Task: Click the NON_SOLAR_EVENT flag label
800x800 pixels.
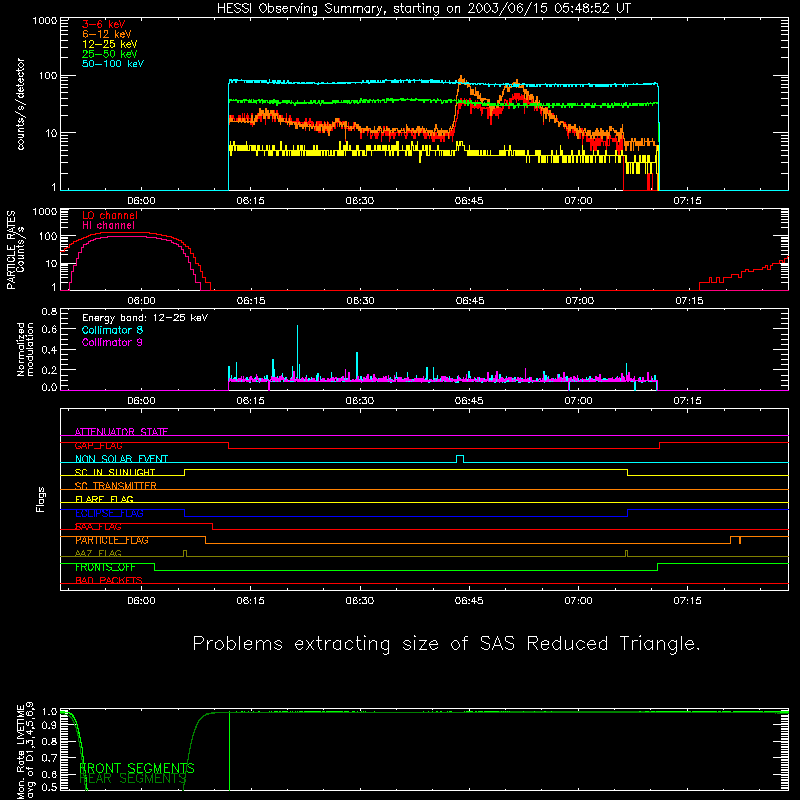Action: 121,459
